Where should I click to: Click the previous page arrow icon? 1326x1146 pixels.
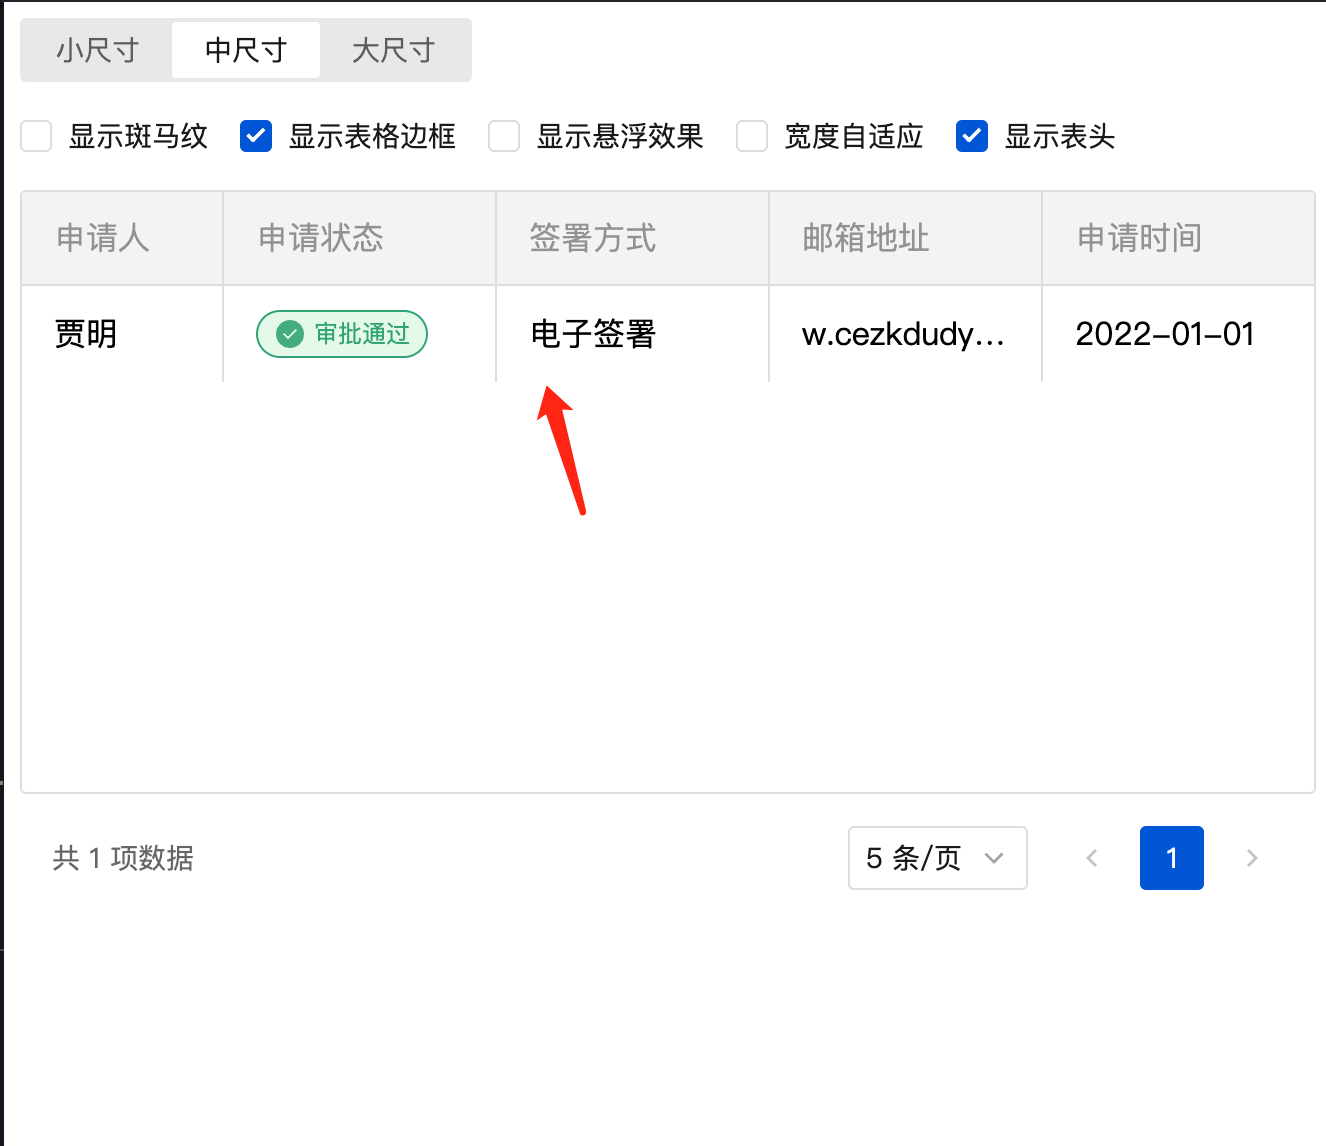[1091, 858]
